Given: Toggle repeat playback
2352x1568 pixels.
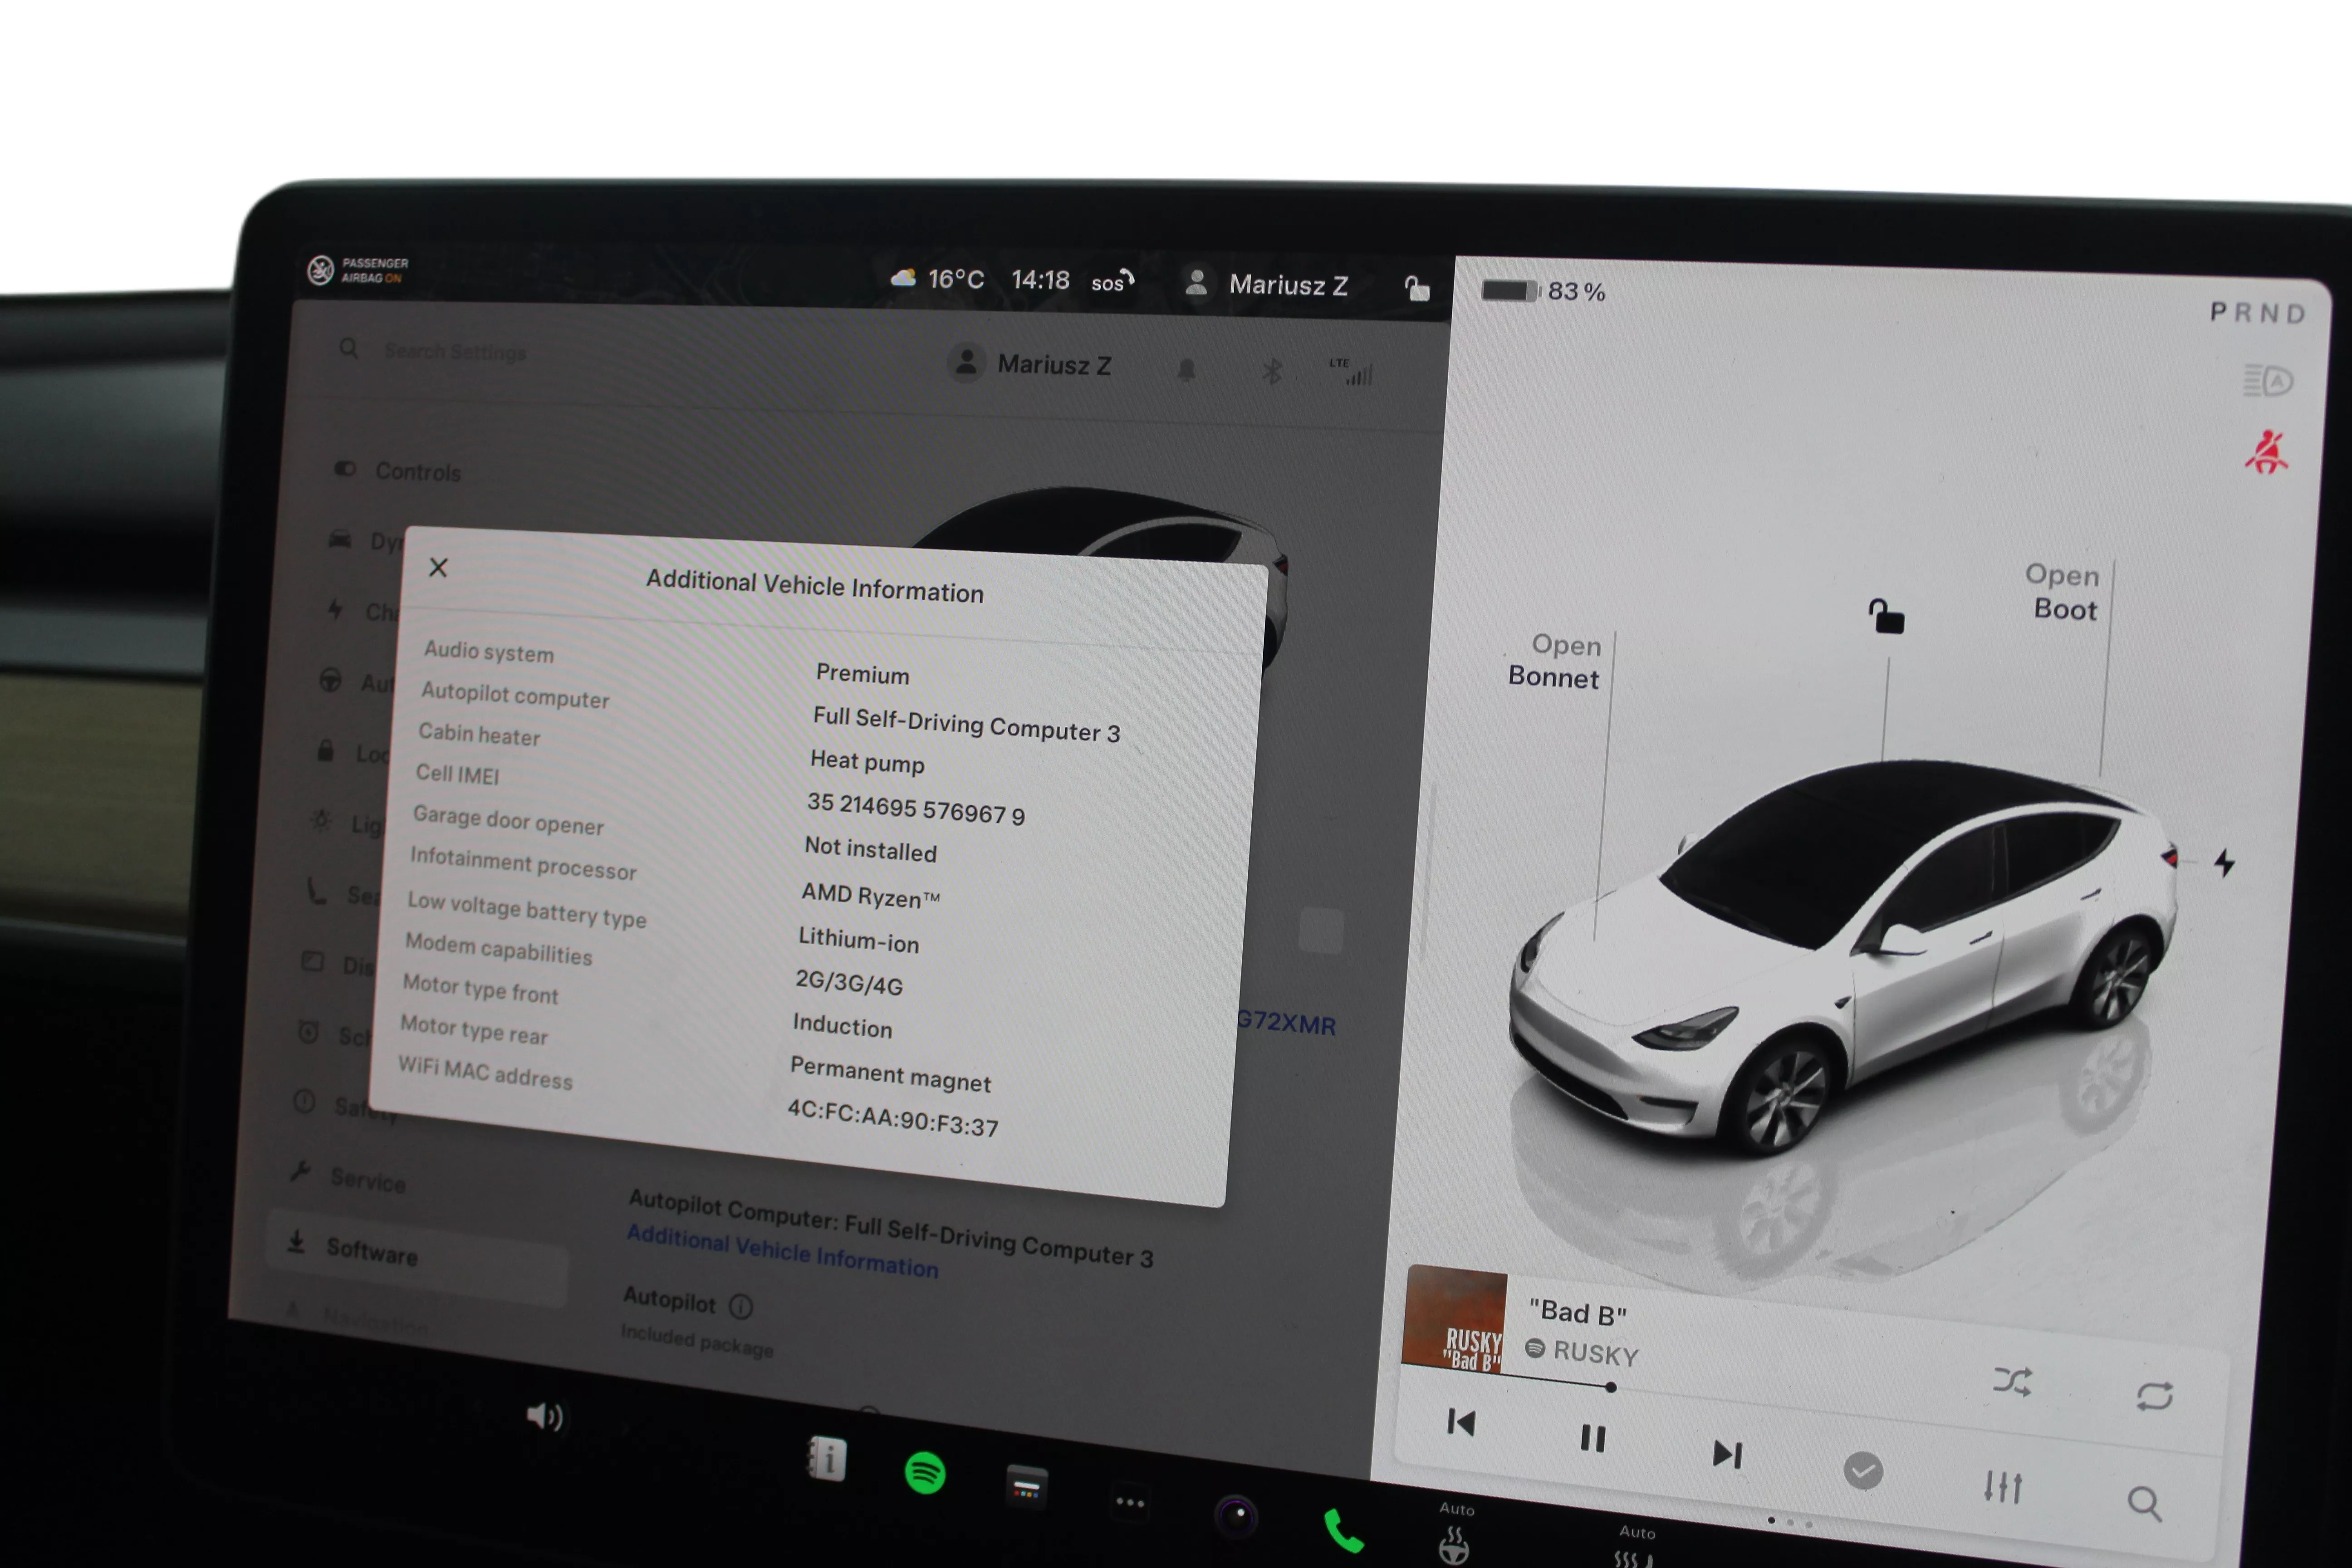Looking at the screenshot, I should 2154,1396.
